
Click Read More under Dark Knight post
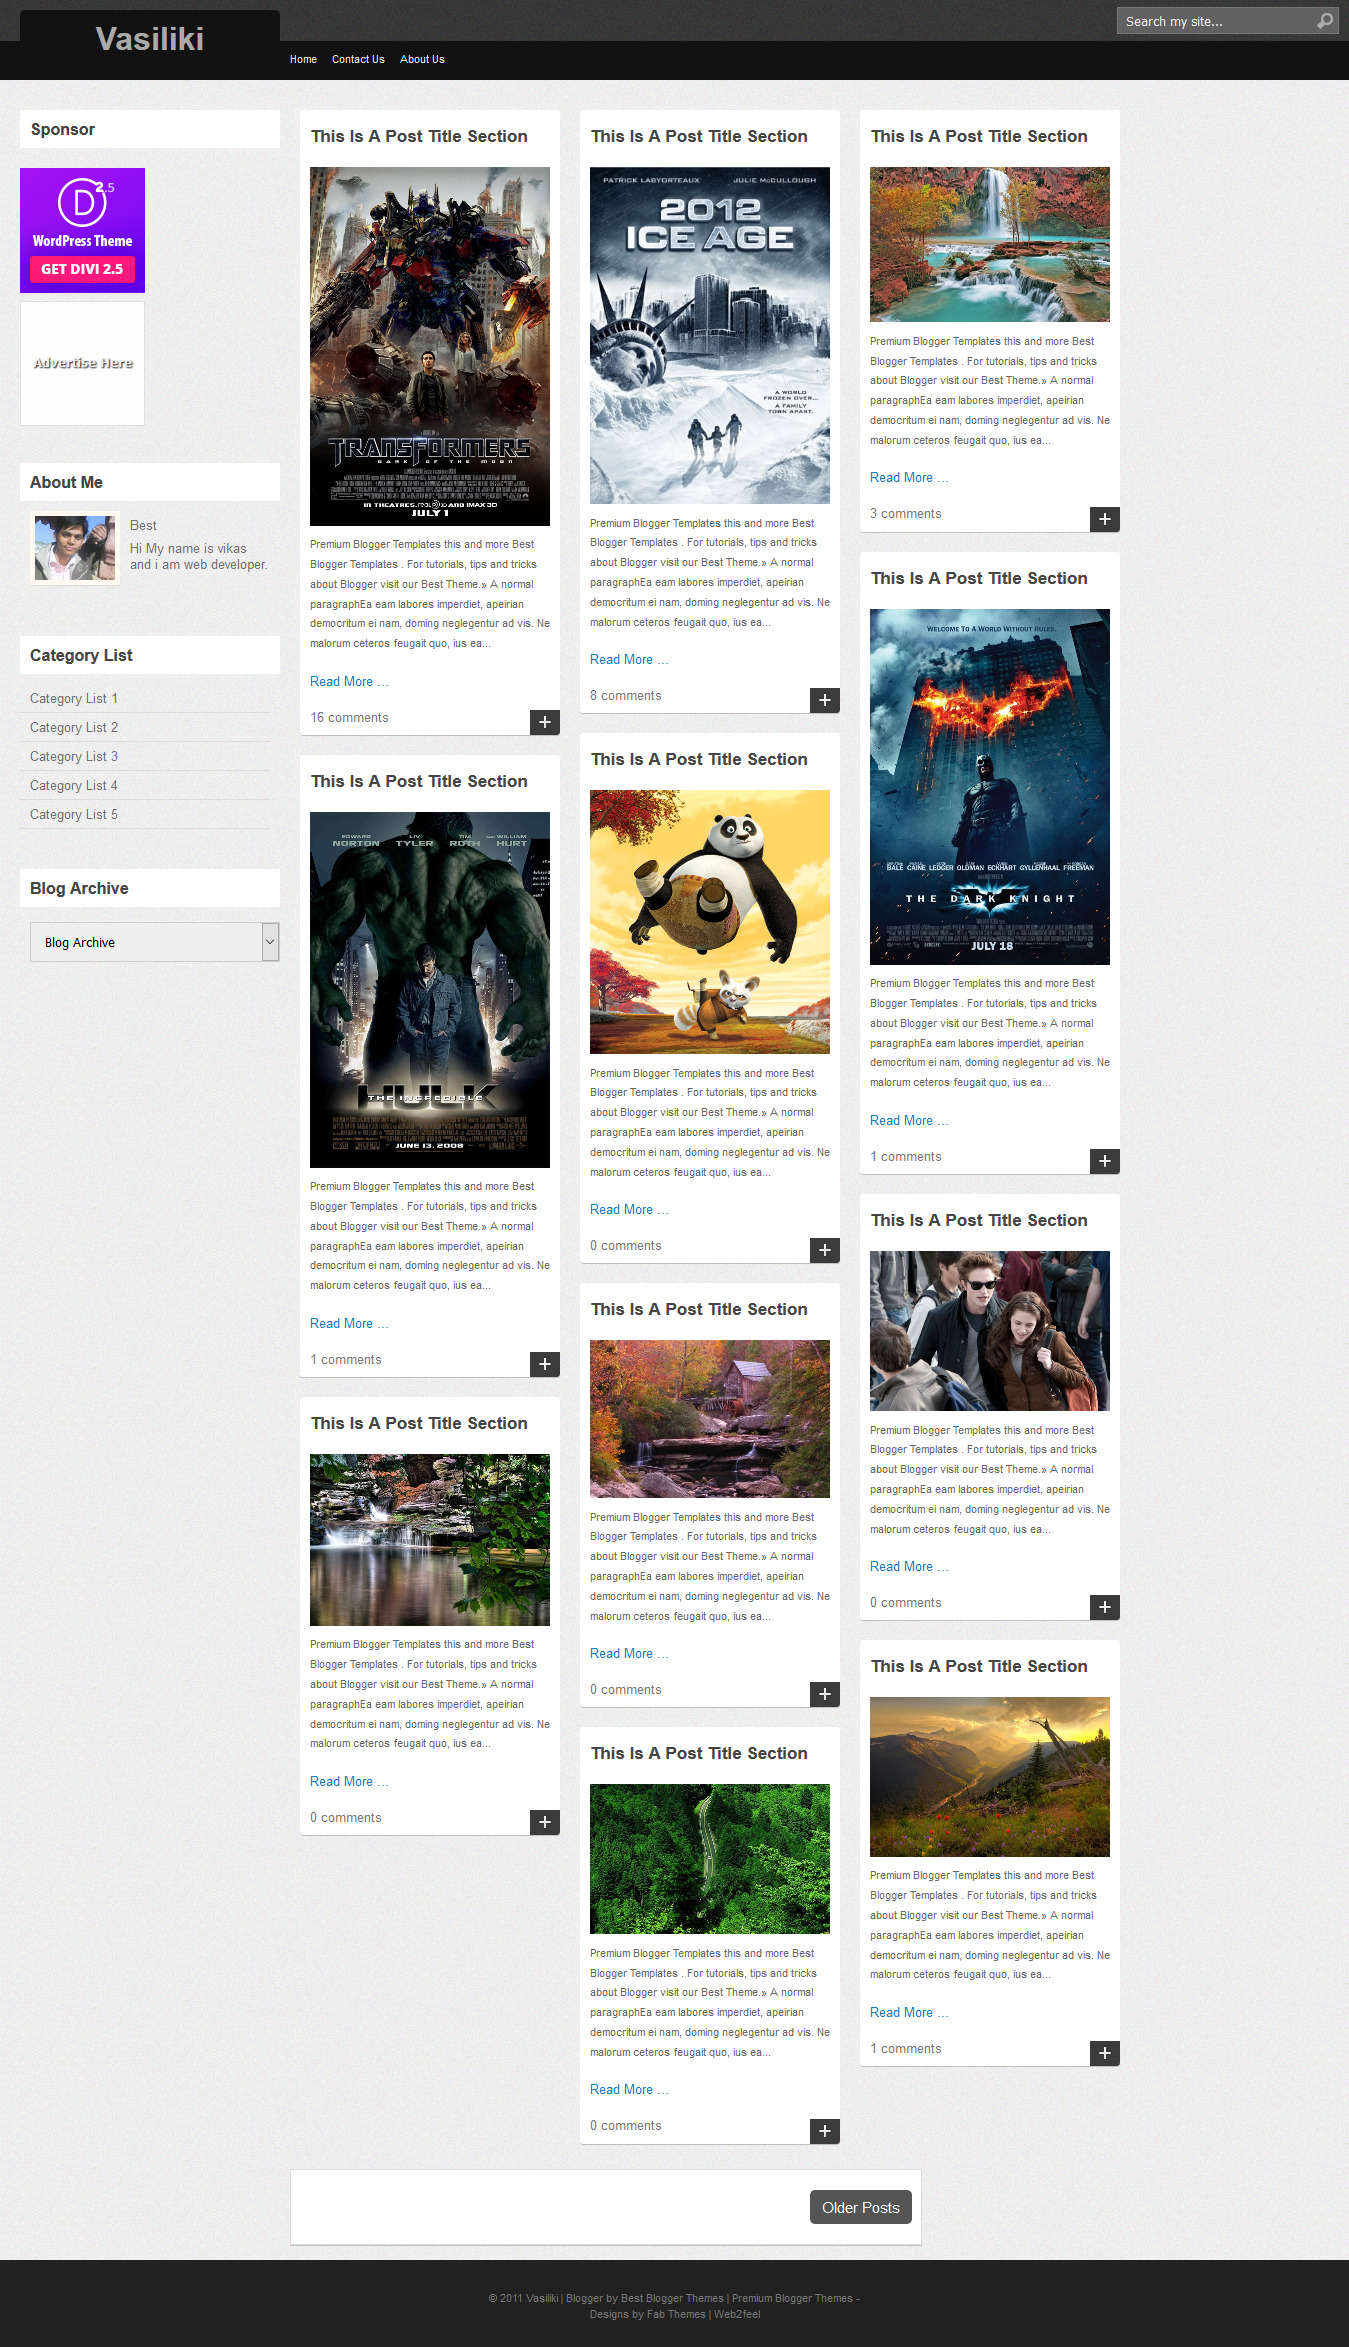click(x=909, y=1120)
